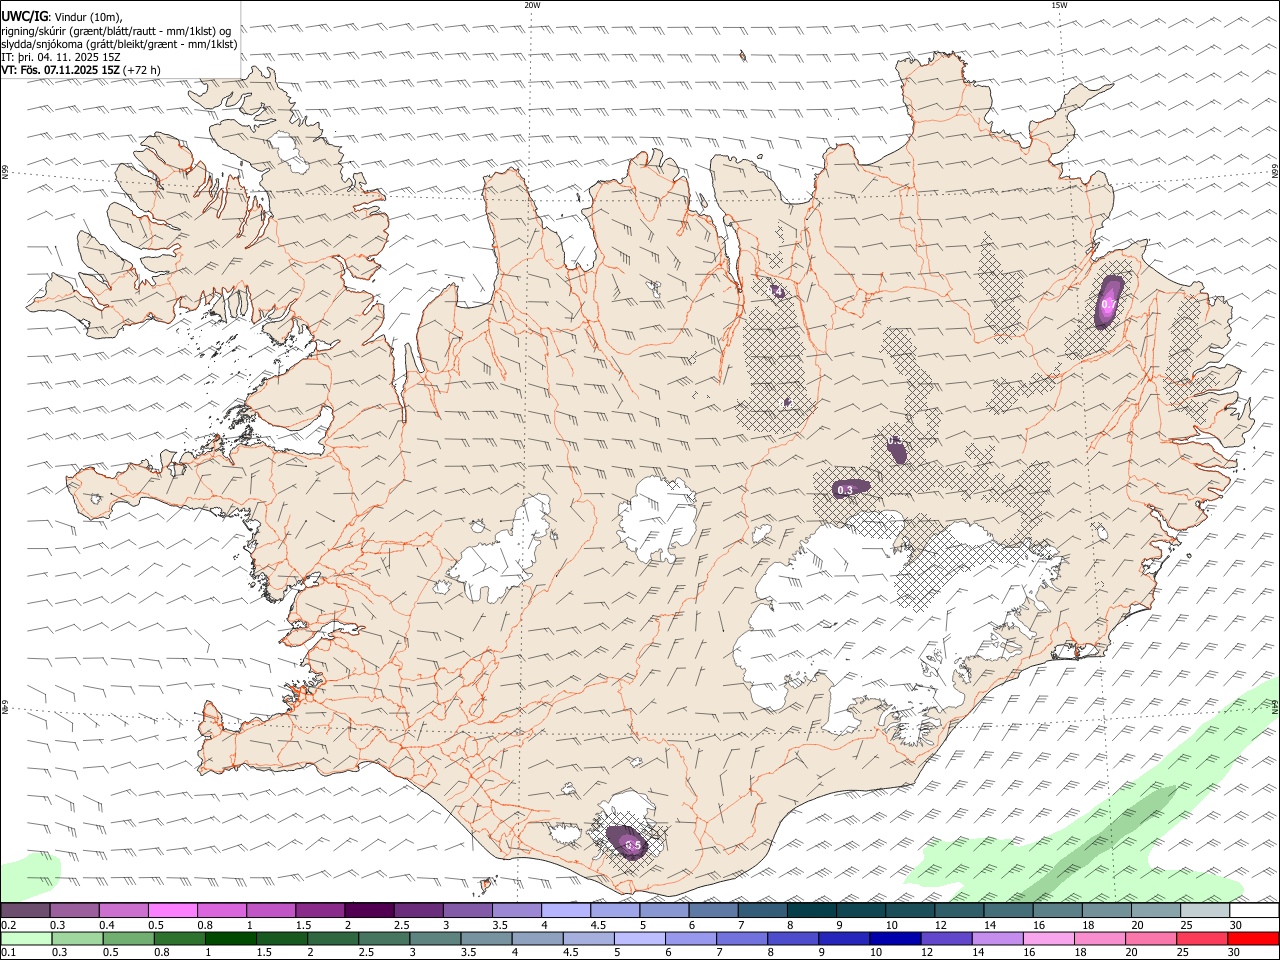Click the light lavender 4 snow legend swatch
1280x960 pixels.
click(x=566, y=911)
